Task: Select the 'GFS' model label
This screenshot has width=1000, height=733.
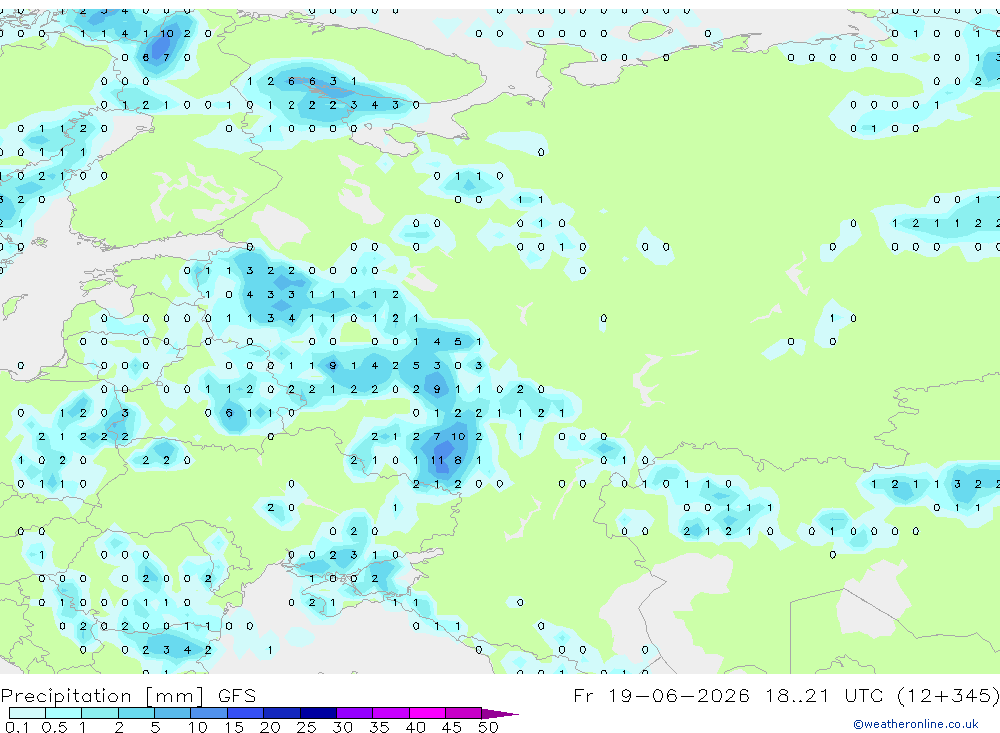Action: (x=237, y=695)
